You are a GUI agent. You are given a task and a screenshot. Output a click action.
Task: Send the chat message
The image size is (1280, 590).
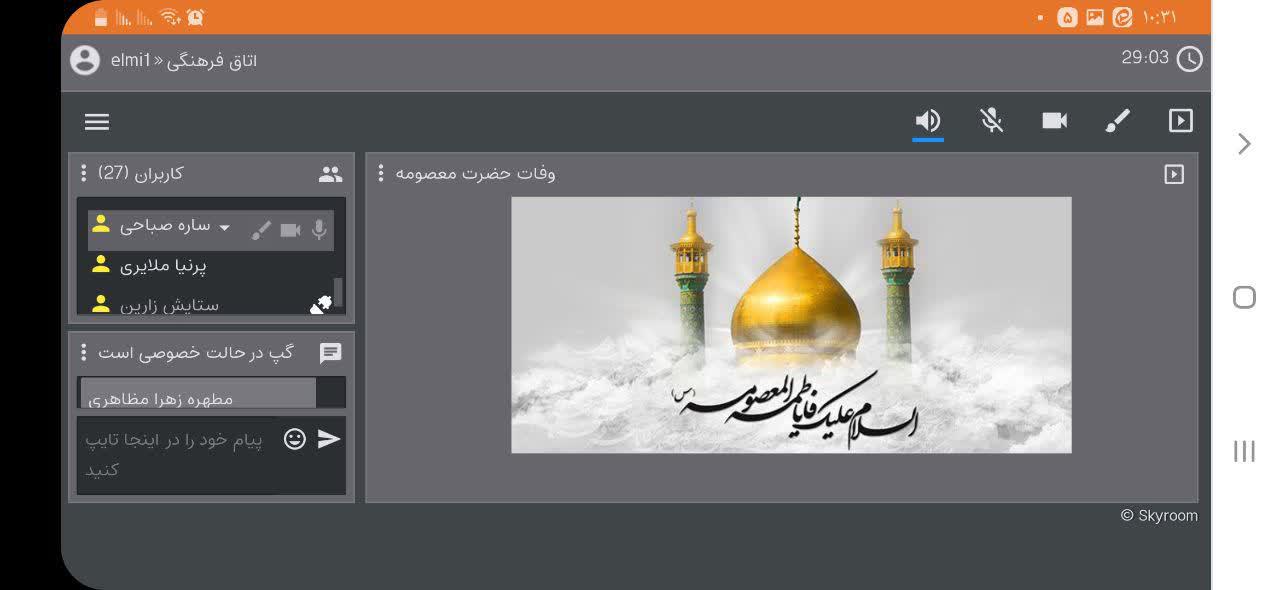(329, 439)
